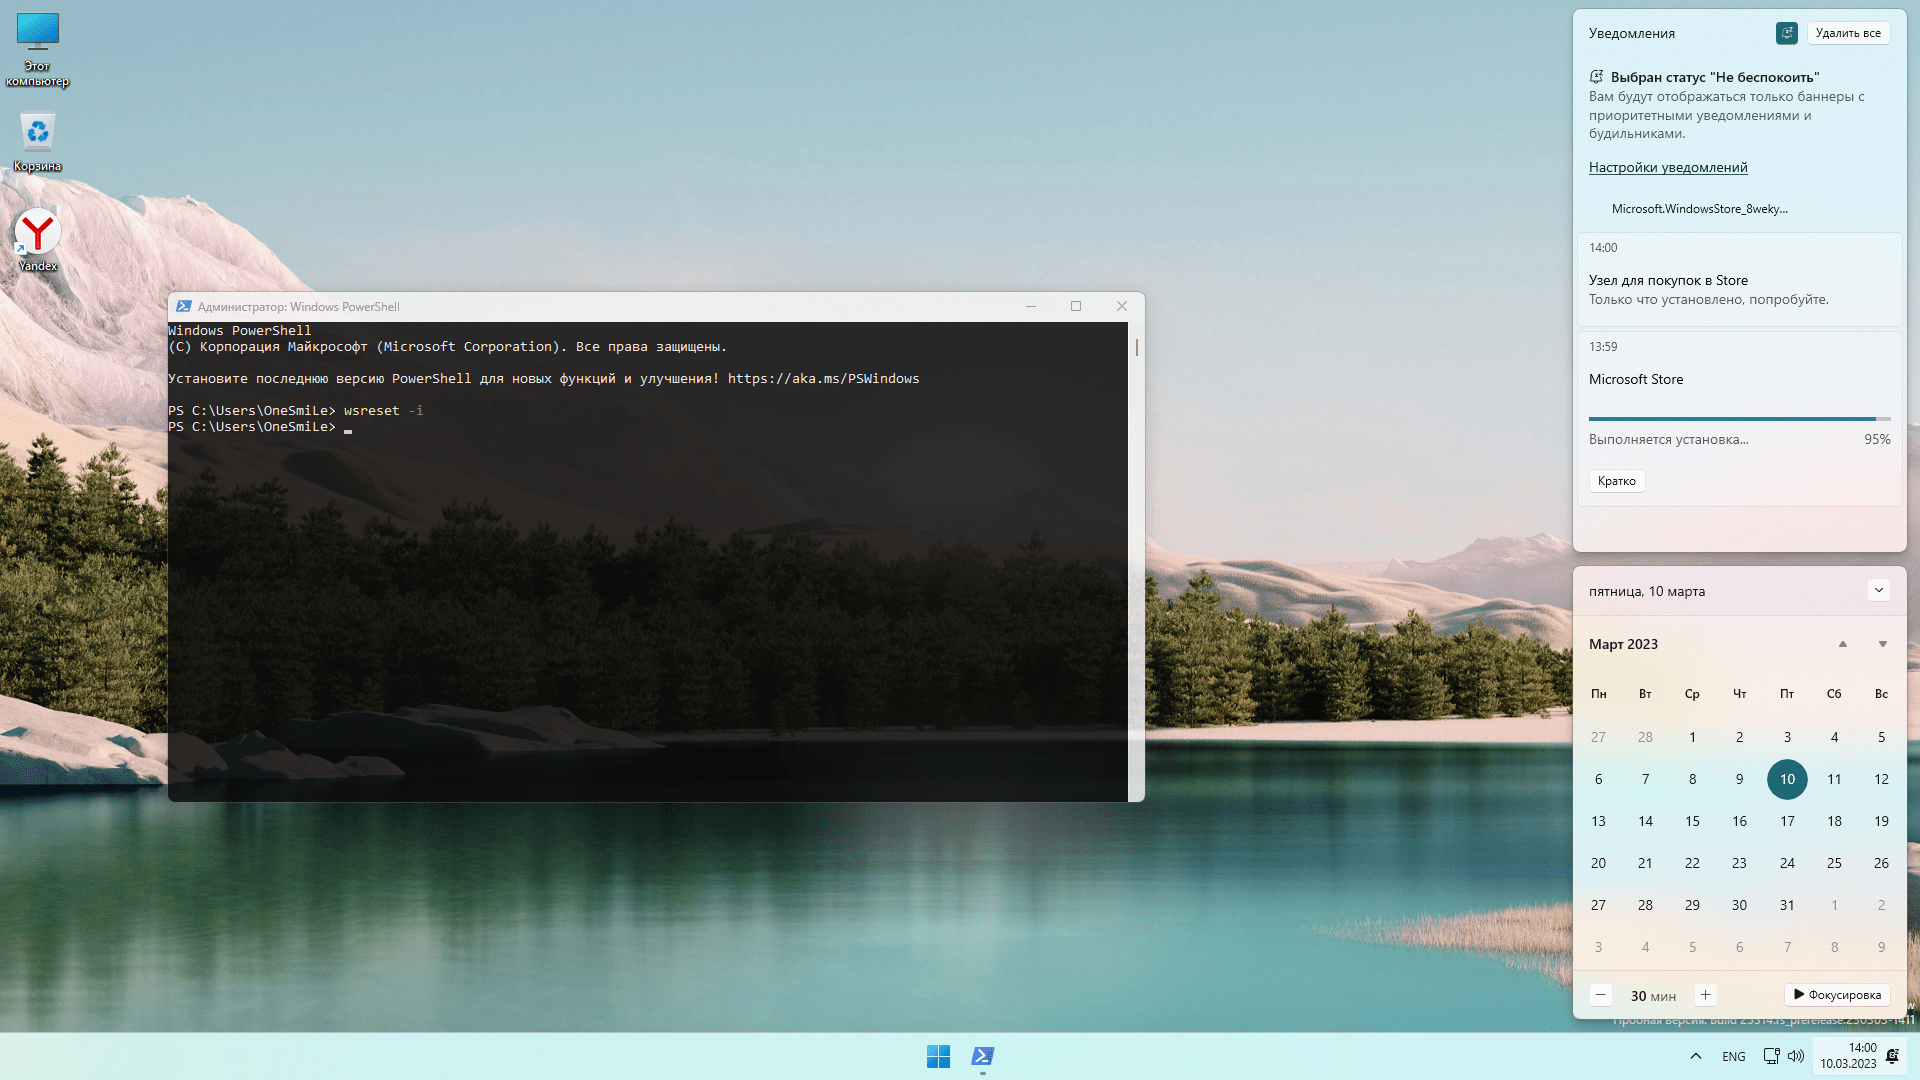
Task: Open the Настройки уведомлений link
Action: click(1667, 167)
